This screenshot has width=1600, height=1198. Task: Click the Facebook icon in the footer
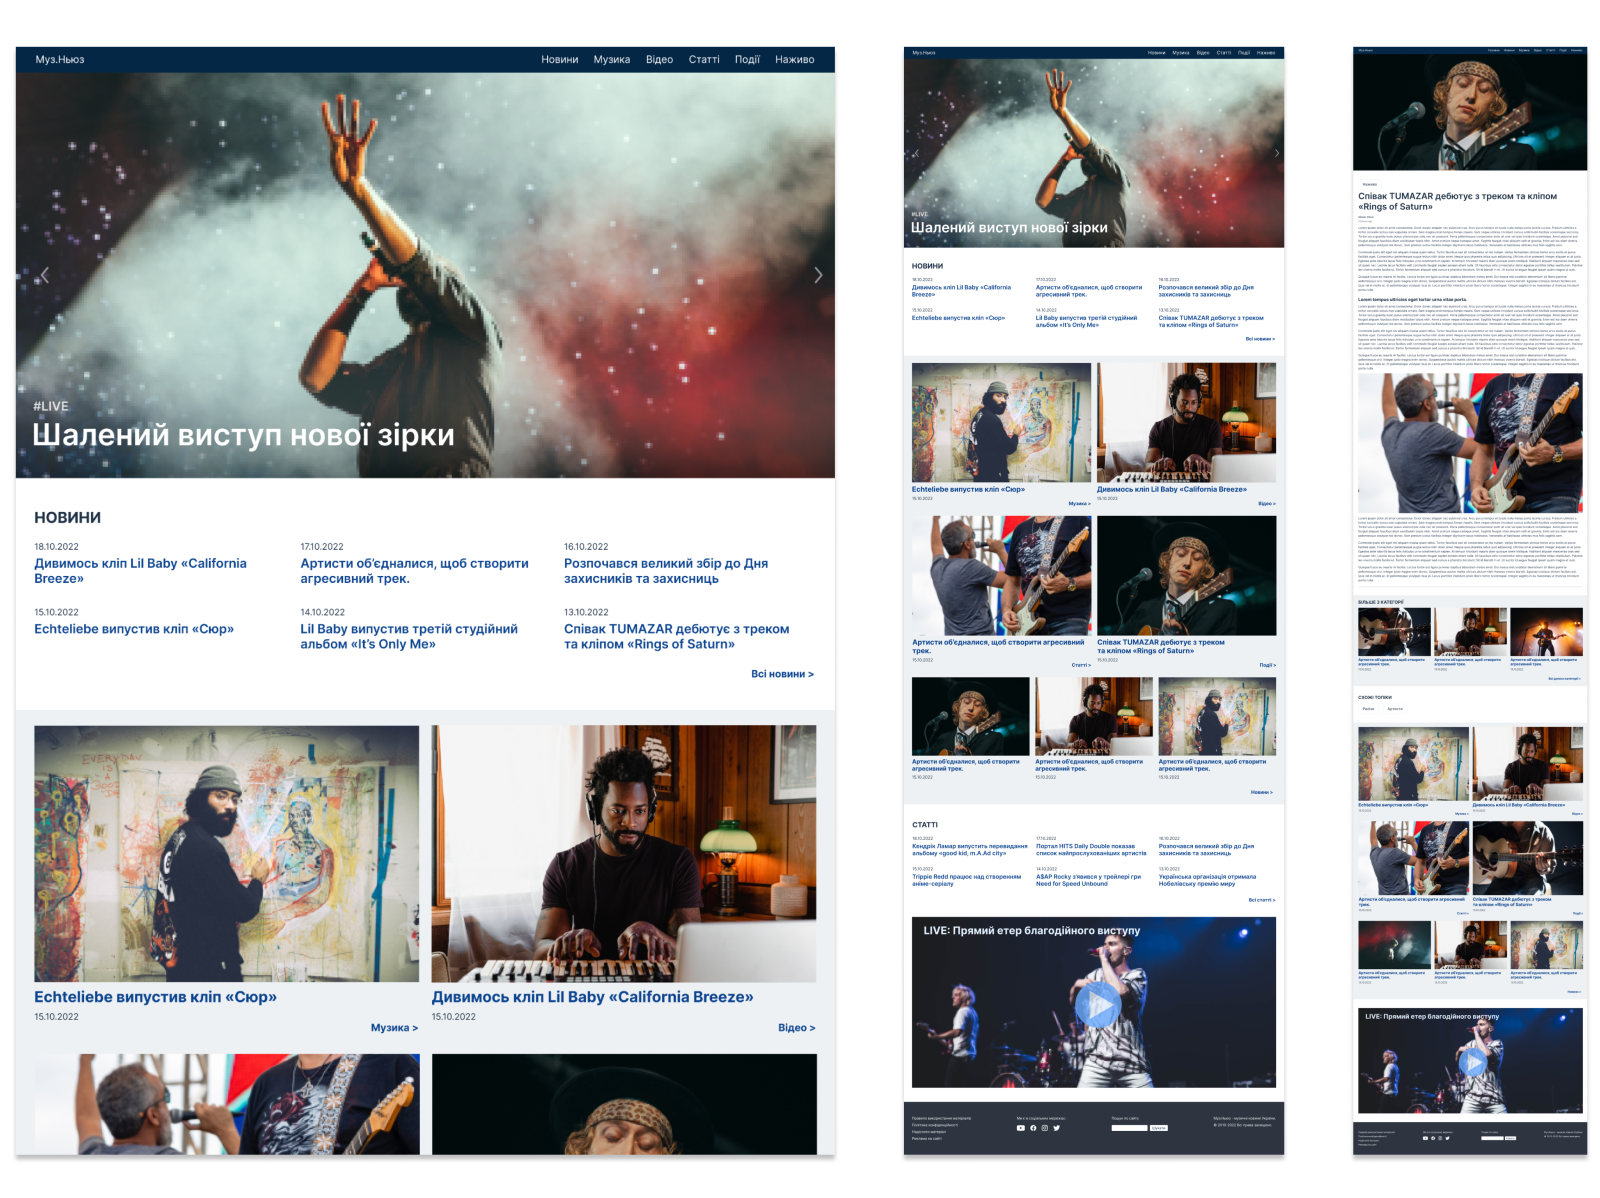[1034, 1128]
